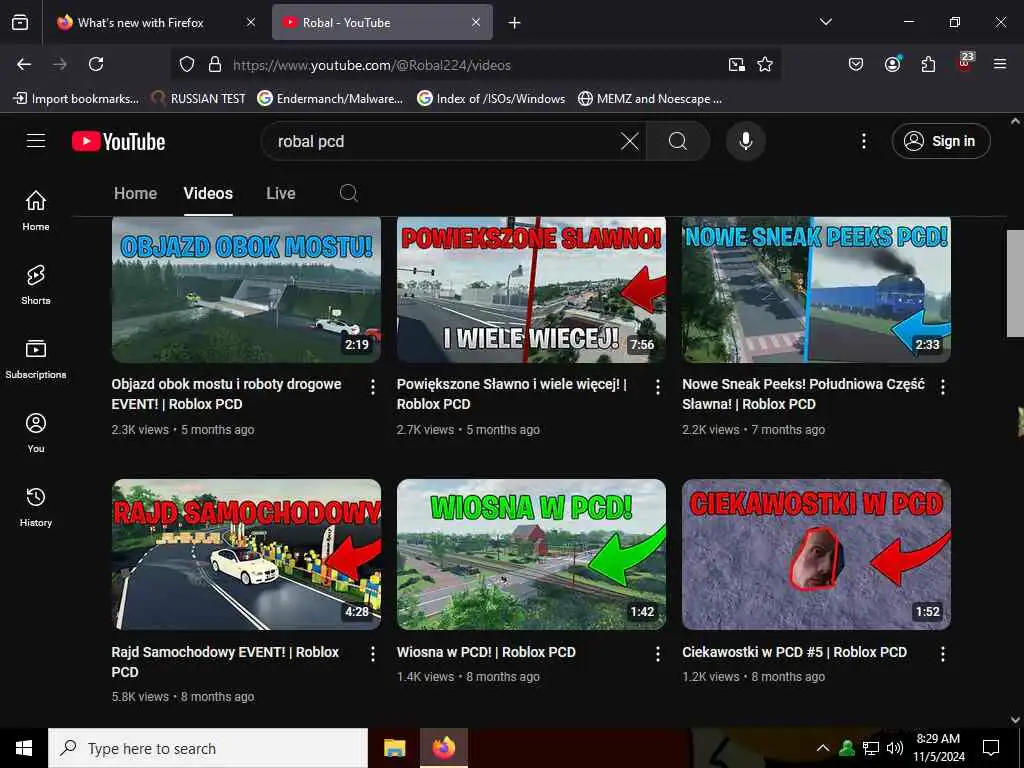Click the Firefox address bar URL
The image size is (1024, 768).
(x=372, y=65)
